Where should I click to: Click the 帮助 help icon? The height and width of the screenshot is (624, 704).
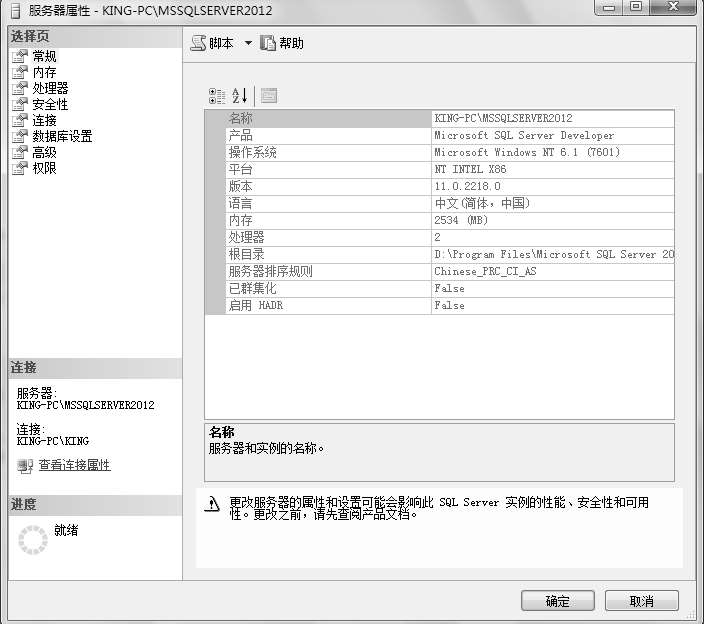click(x=268, y=43)
